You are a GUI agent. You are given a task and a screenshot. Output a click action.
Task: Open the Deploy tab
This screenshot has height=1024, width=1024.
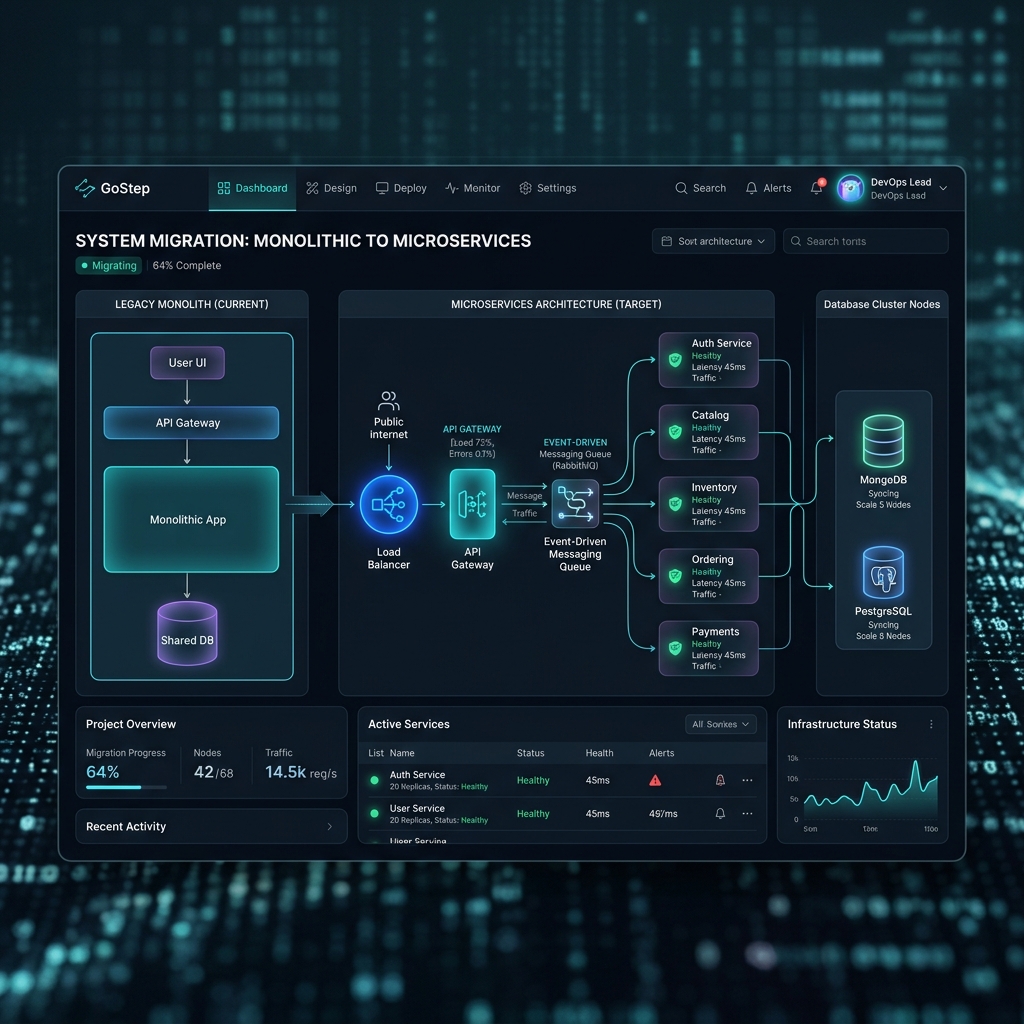(x=401, y=188)
